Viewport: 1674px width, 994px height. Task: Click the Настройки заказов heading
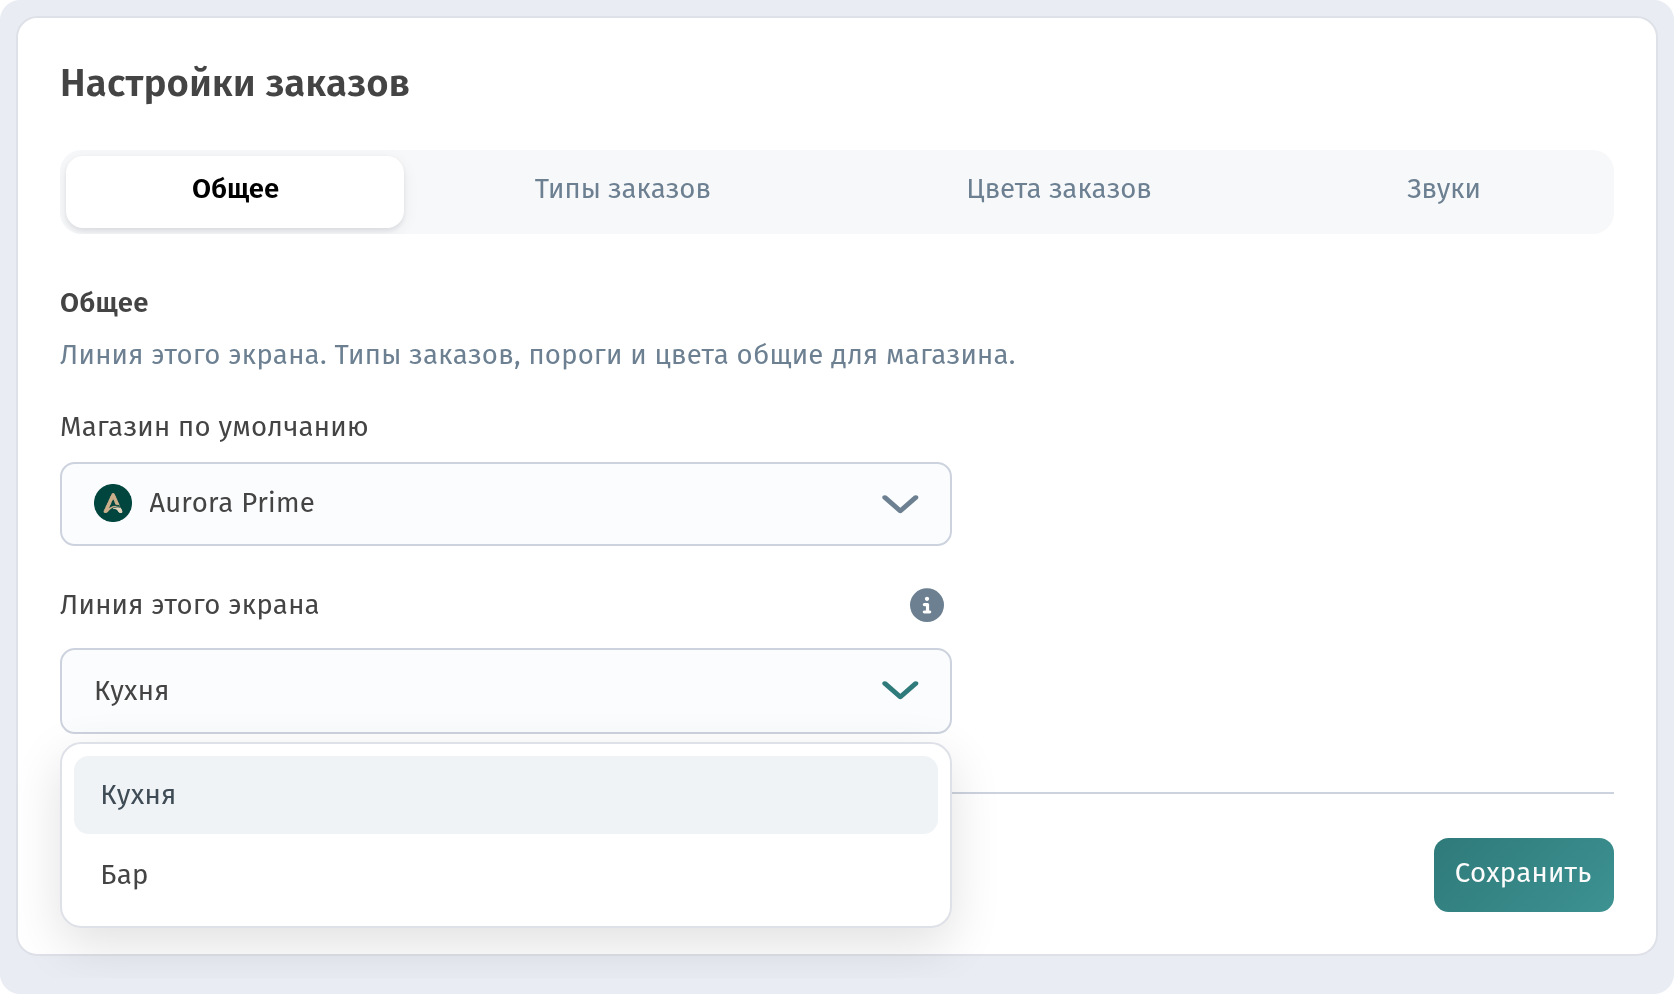click(235, 83)
